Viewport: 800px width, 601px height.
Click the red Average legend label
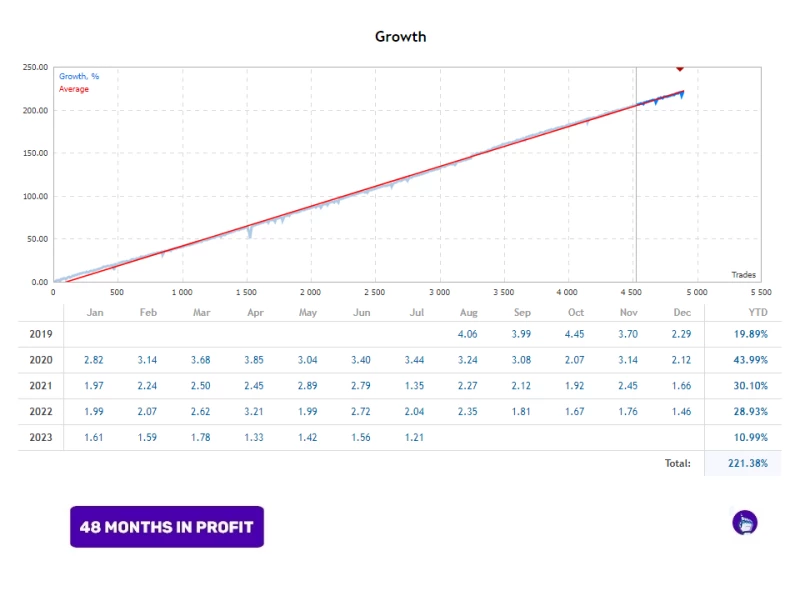click(x=74, y=89)
